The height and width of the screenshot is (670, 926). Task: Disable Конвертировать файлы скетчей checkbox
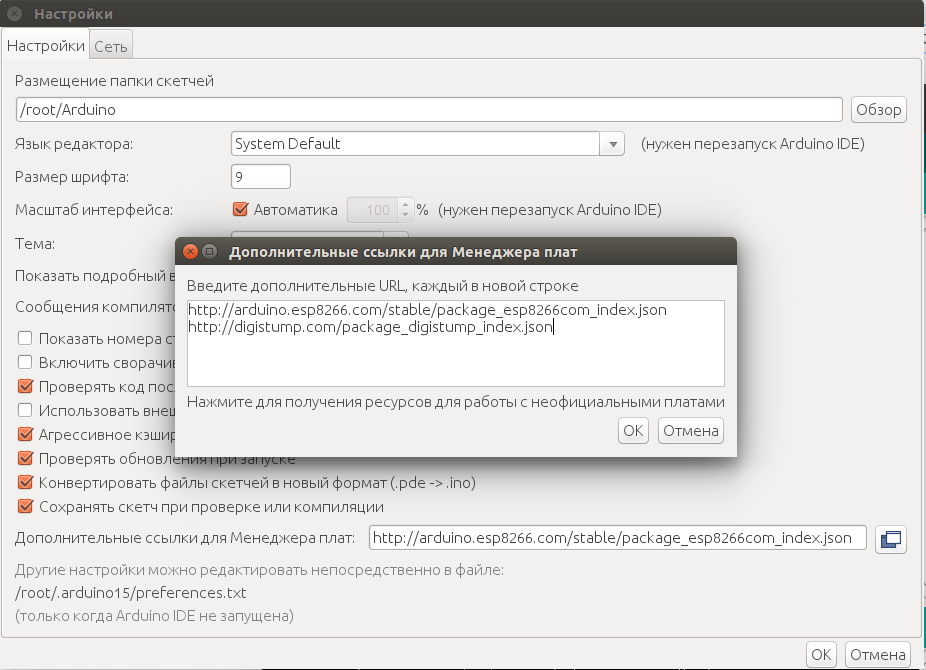tap(26, 483)
